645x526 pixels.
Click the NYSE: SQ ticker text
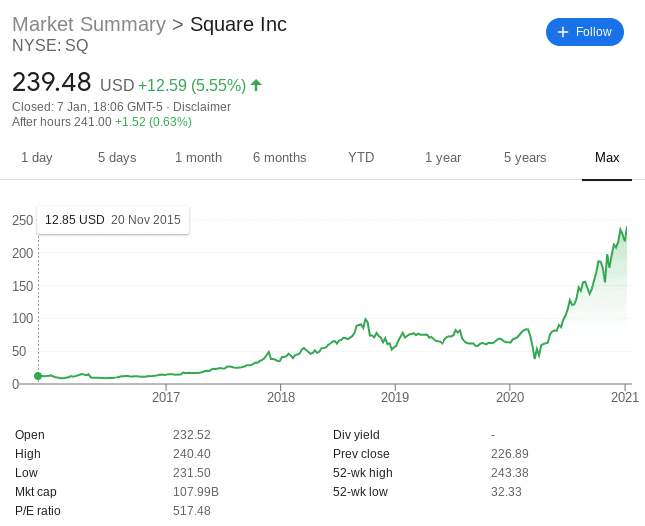[x=50, y=45]
